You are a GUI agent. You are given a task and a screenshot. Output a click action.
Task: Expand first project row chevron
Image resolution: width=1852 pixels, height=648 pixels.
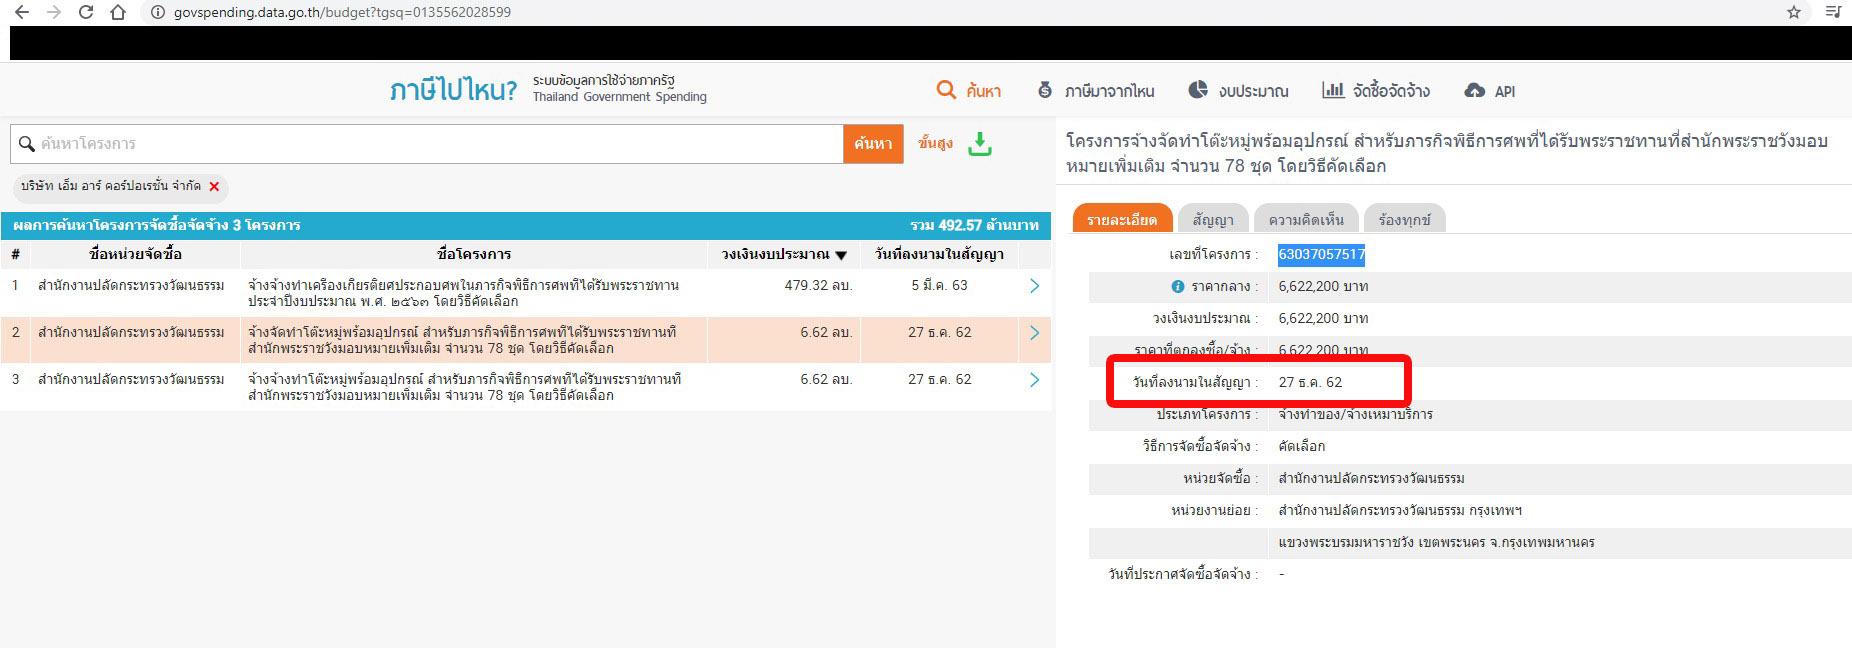click(x=1034, y=286)
